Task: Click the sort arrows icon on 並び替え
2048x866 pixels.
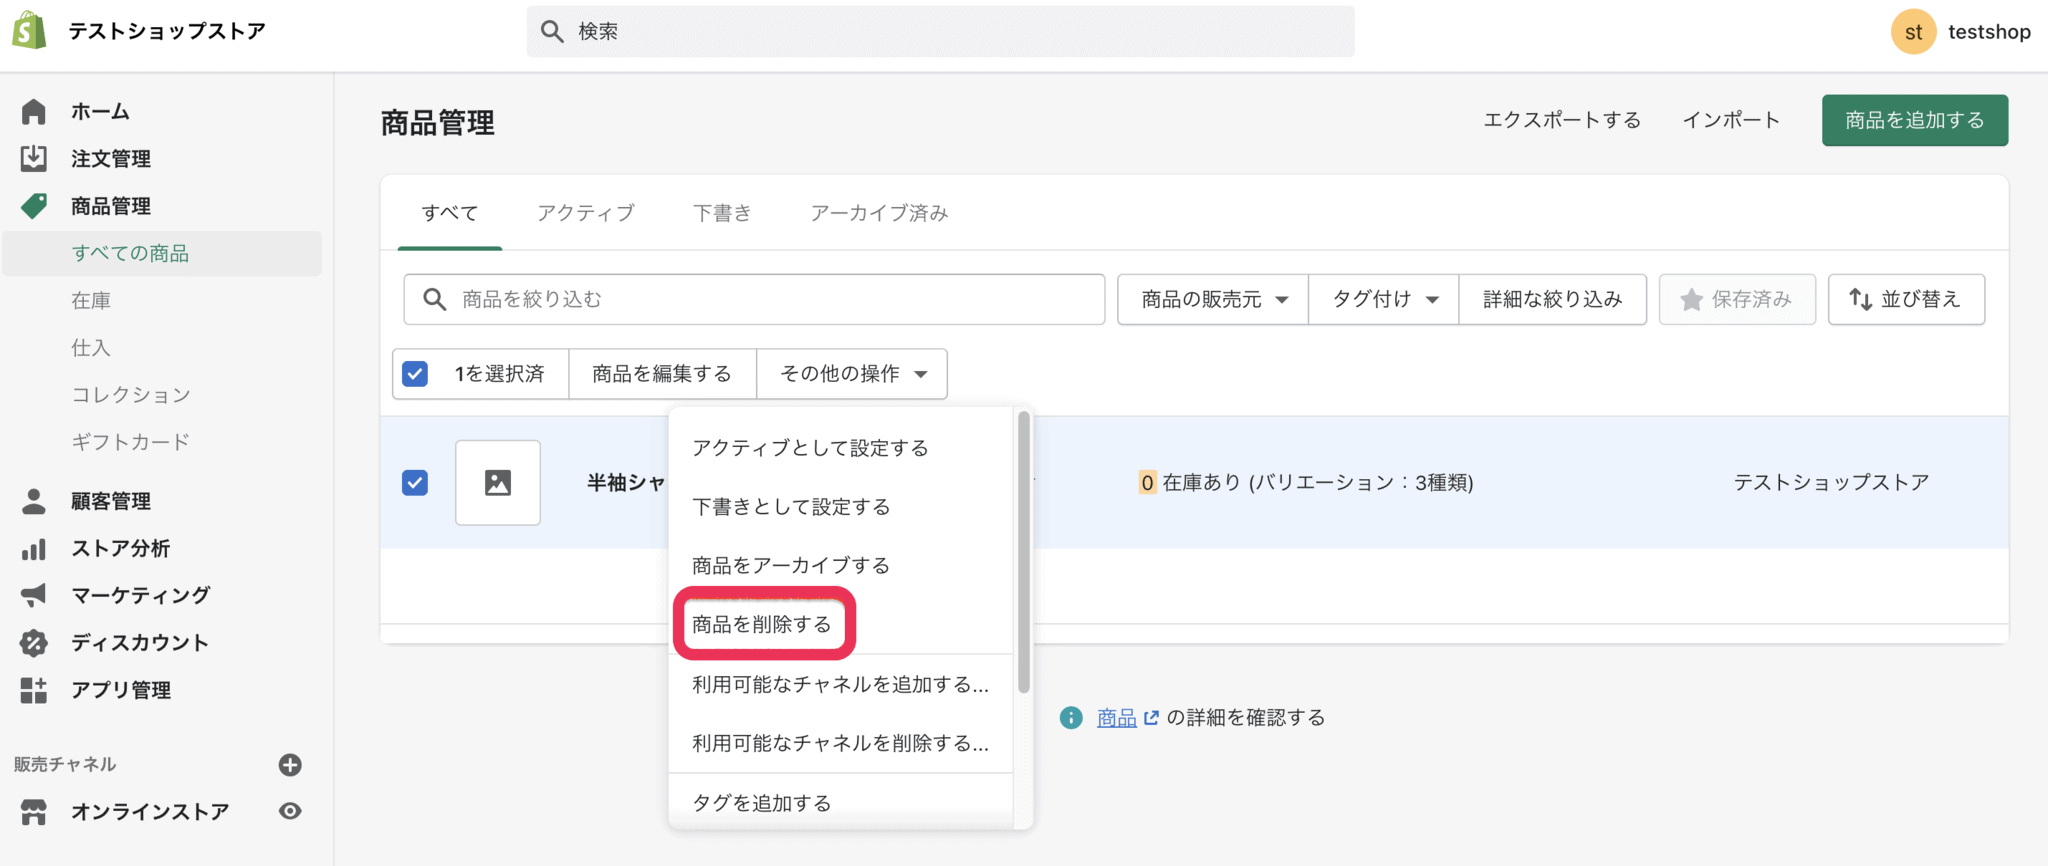Action: pyautogui.click(x=1860, y=299)
